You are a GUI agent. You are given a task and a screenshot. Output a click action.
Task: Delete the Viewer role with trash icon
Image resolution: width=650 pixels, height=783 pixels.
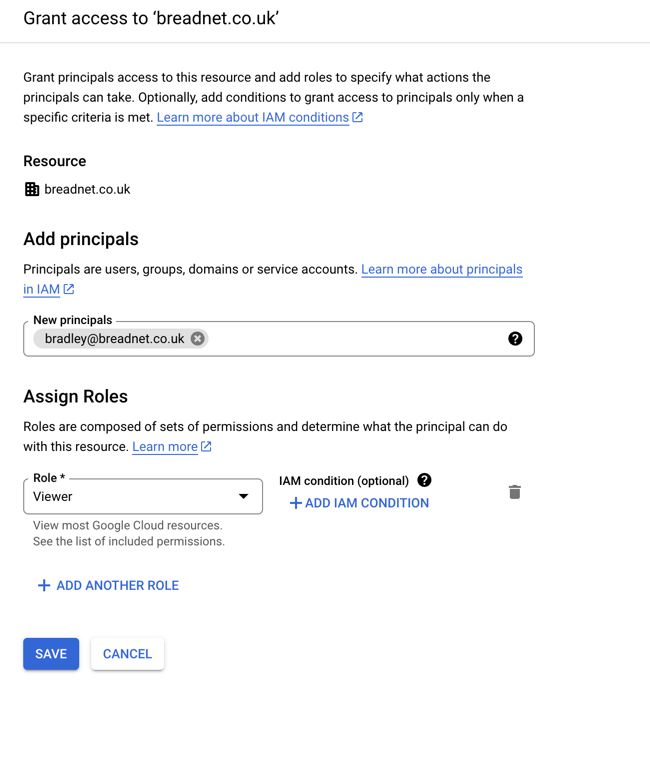[515, 492]
